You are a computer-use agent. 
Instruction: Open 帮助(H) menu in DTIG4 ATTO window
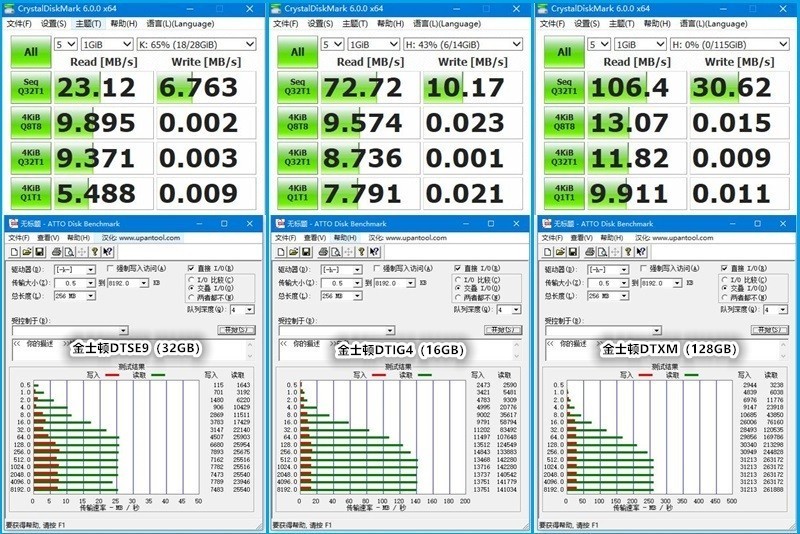(345, 238)
